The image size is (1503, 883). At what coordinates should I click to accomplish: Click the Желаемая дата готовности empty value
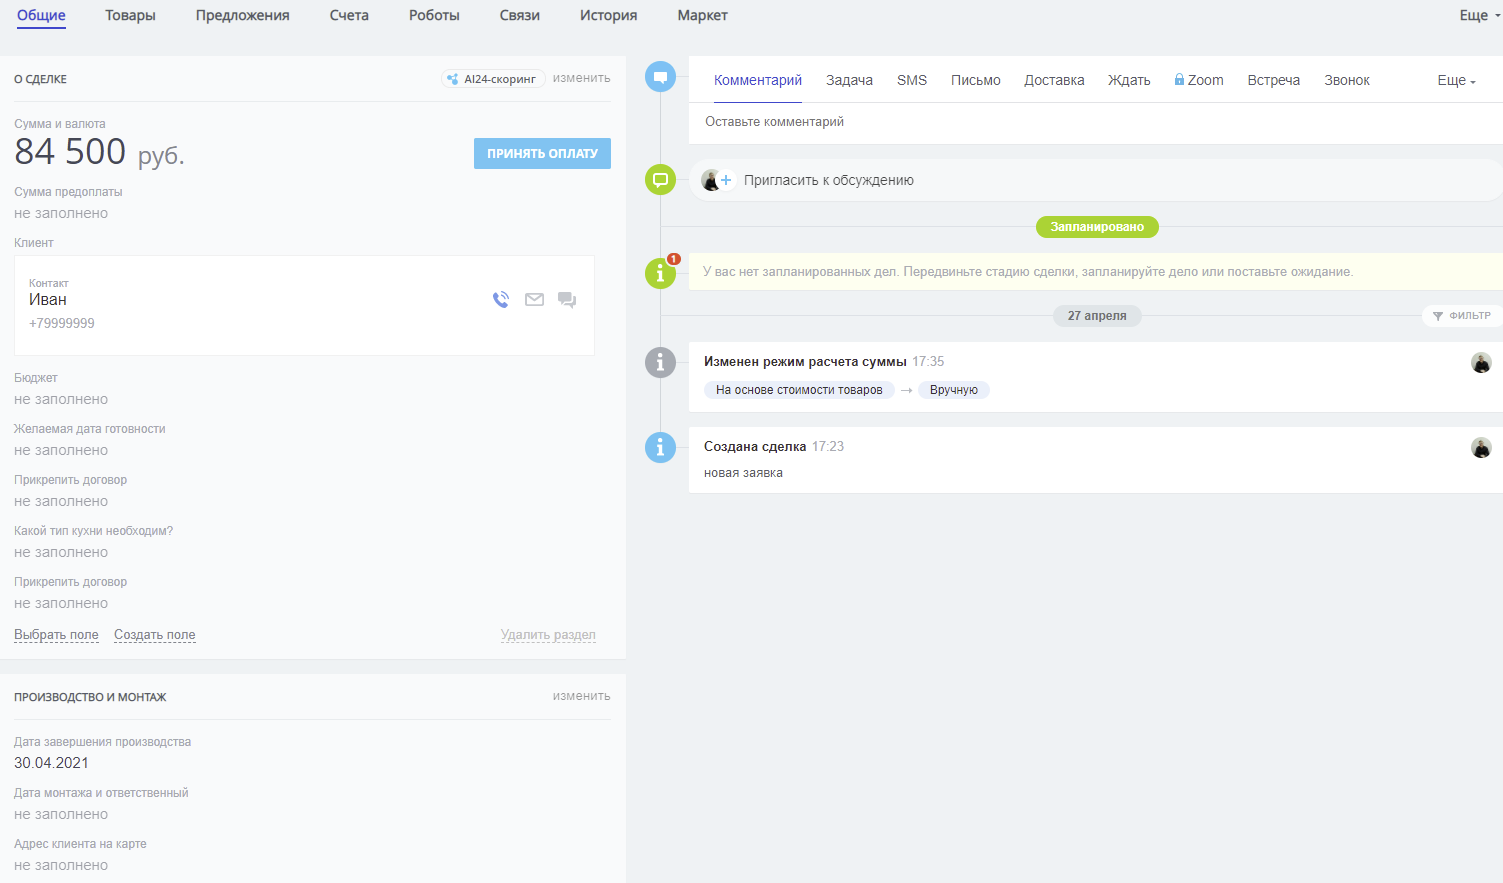(x=61, y=450)
